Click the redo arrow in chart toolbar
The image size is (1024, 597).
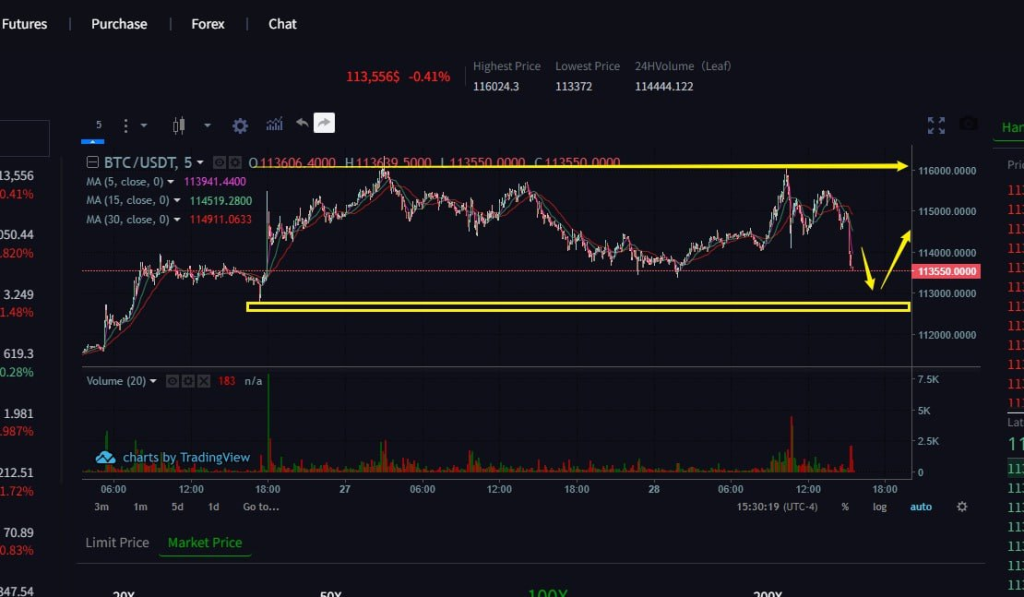point(324,124)
